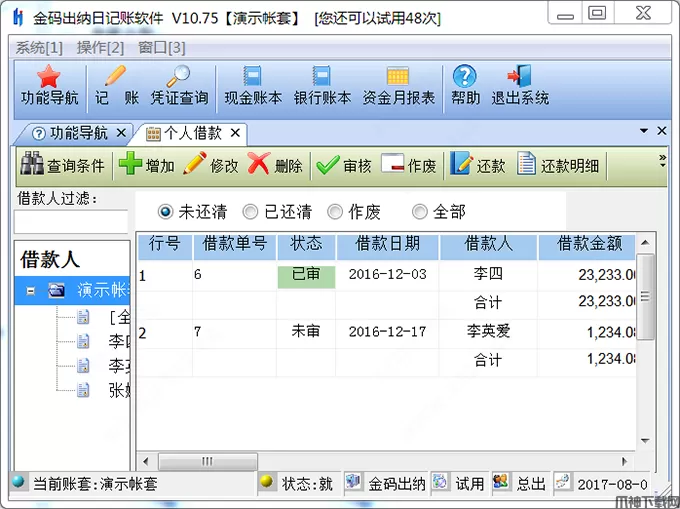Open the 窗口[3] menu
Screen dimensions: 680x509
(x=162, y=47)
